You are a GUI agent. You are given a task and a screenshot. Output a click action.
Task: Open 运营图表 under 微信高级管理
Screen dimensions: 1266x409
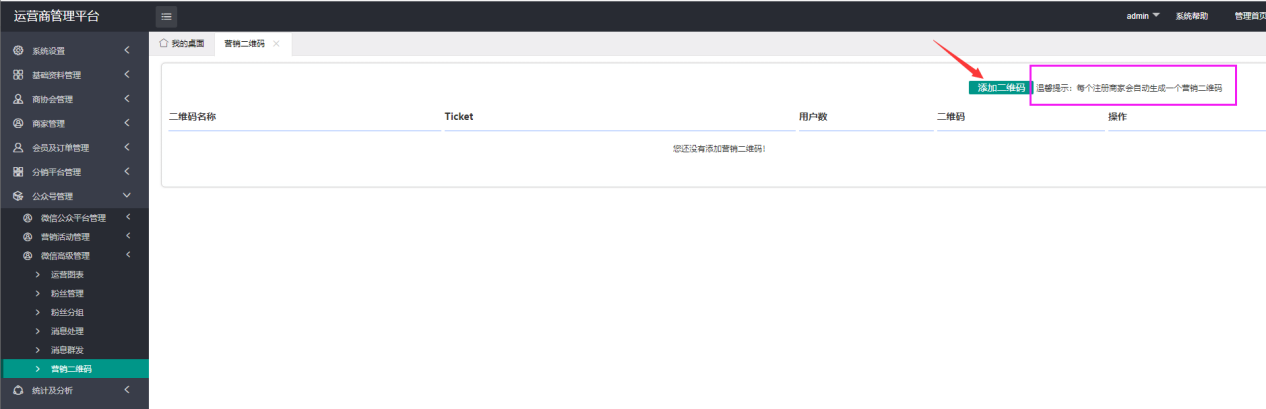(67, 274)
